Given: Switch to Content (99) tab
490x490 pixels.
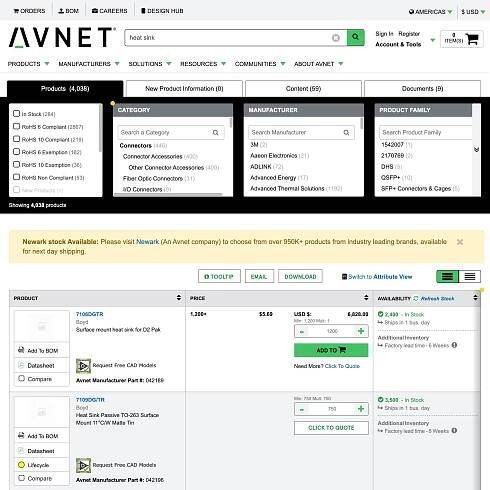Looking at the screenshot, I should [x=303, y=89].
